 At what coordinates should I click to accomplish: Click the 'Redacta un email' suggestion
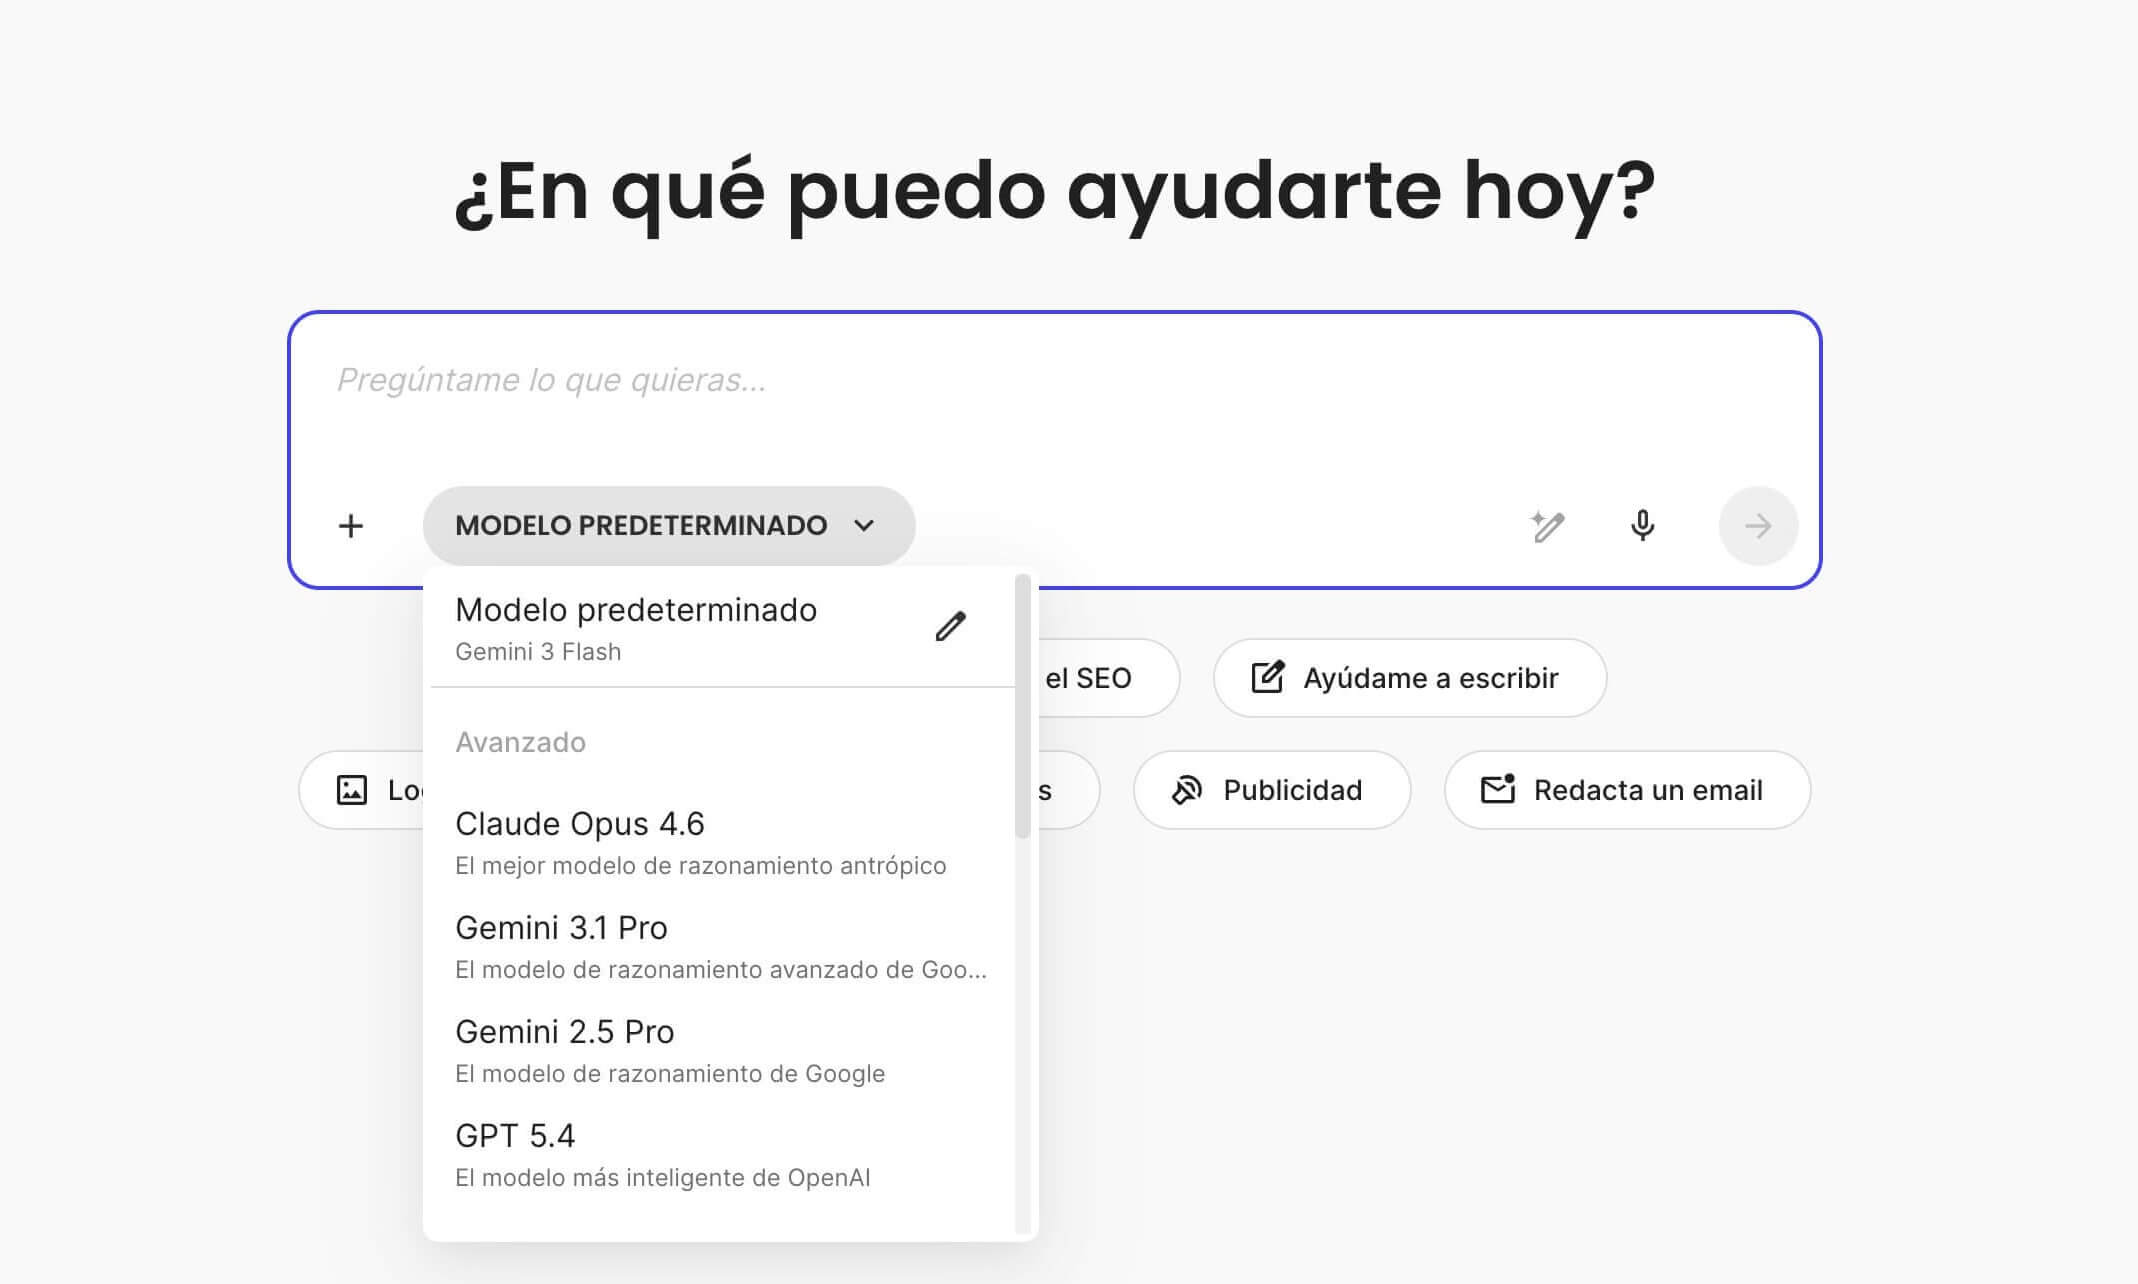1627,790
